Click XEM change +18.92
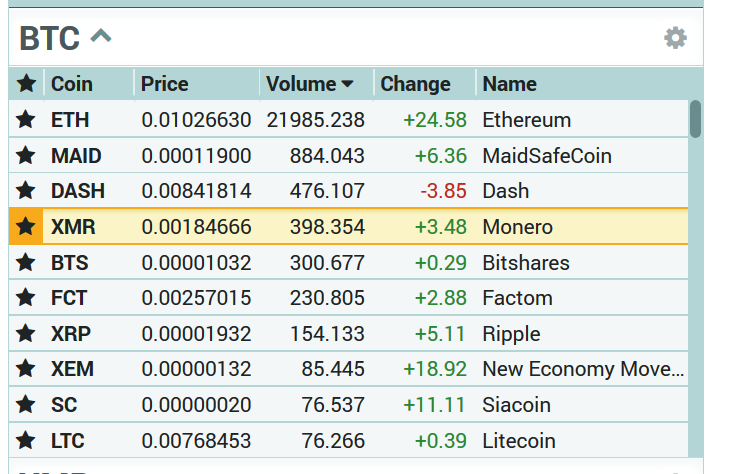The image size is (731, 474). pos(435,369)
